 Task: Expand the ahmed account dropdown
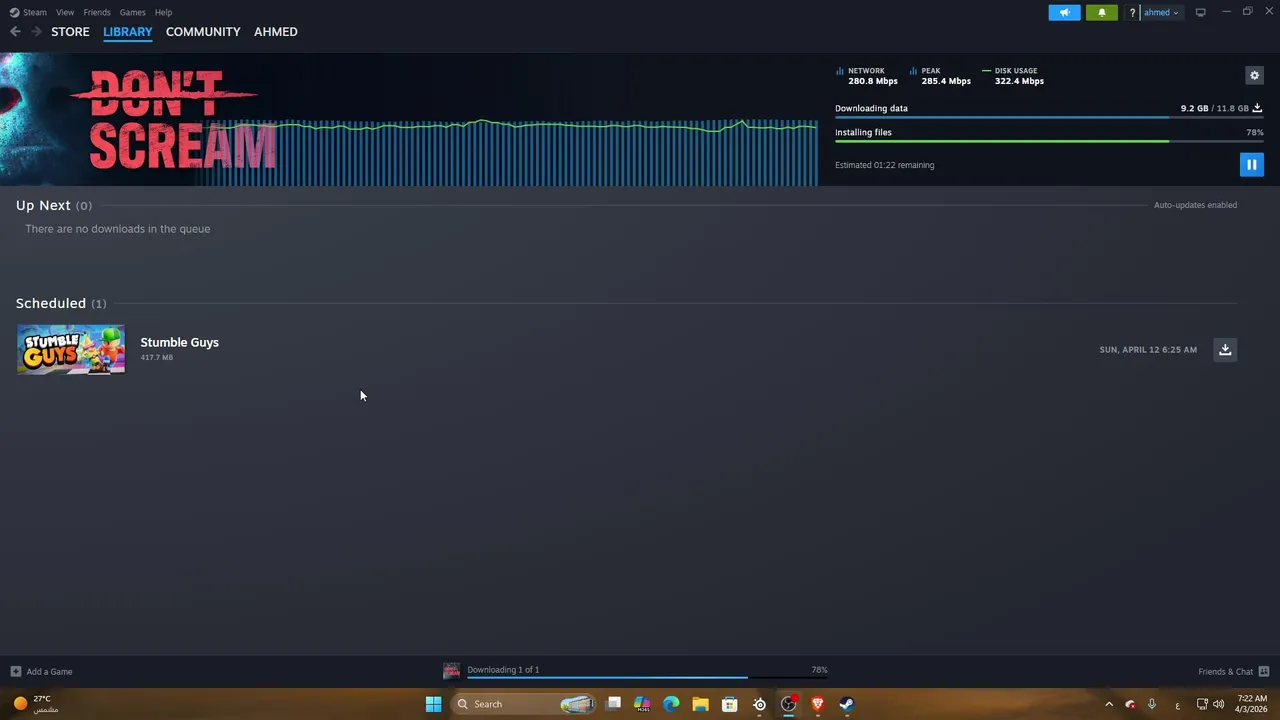[1162, 13]
